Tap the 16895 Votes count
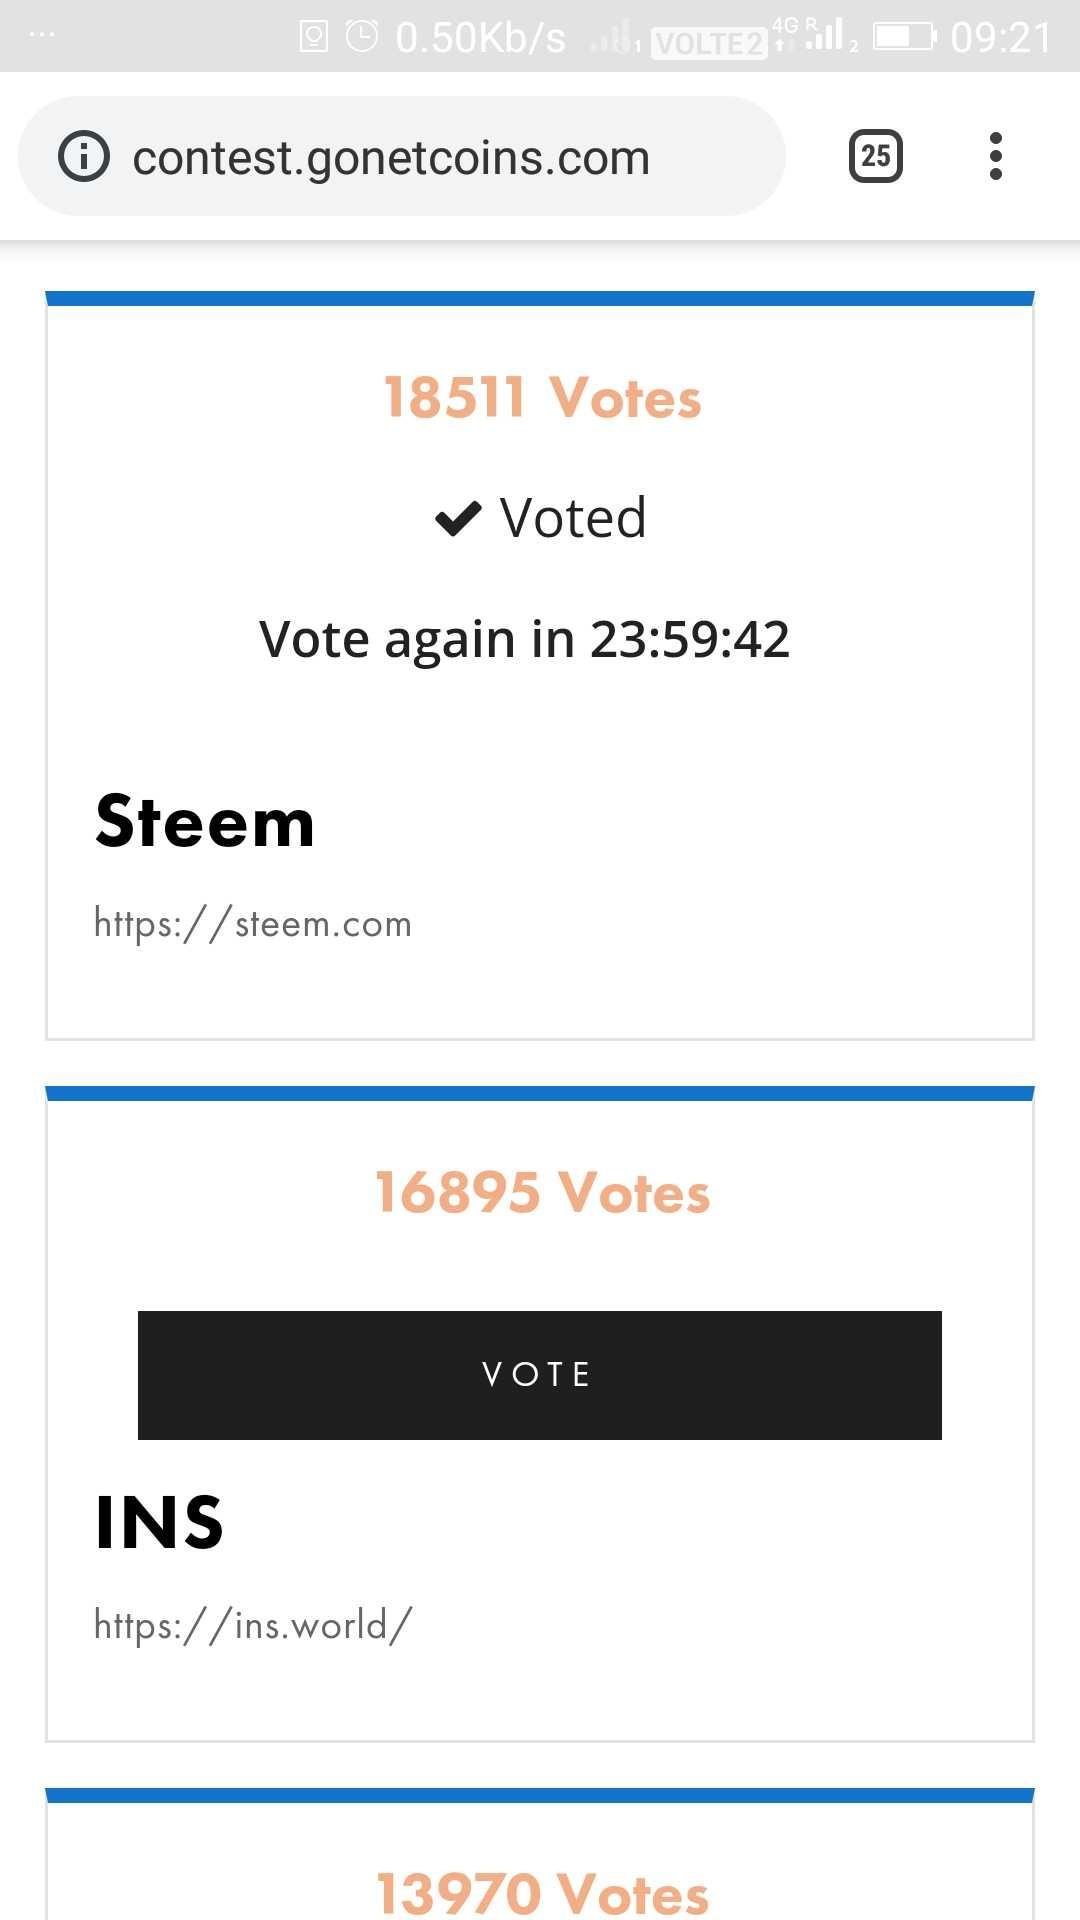 (x=542, y=1192)
